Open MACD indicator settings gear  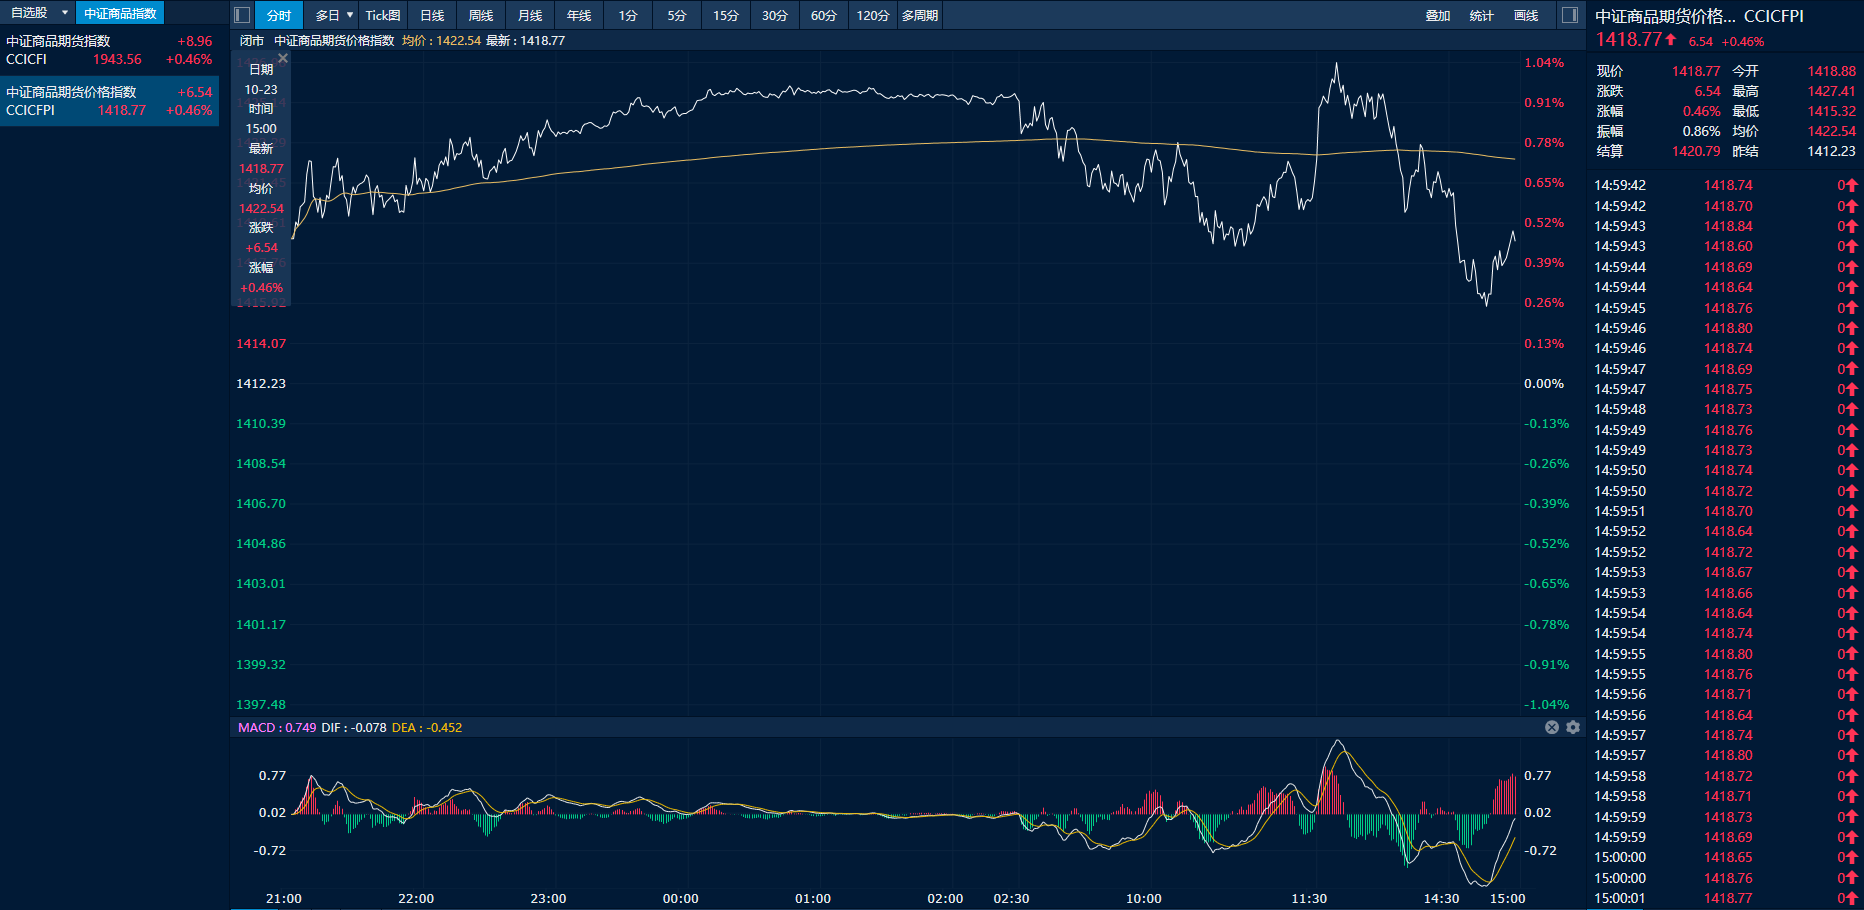point(1573,727)
